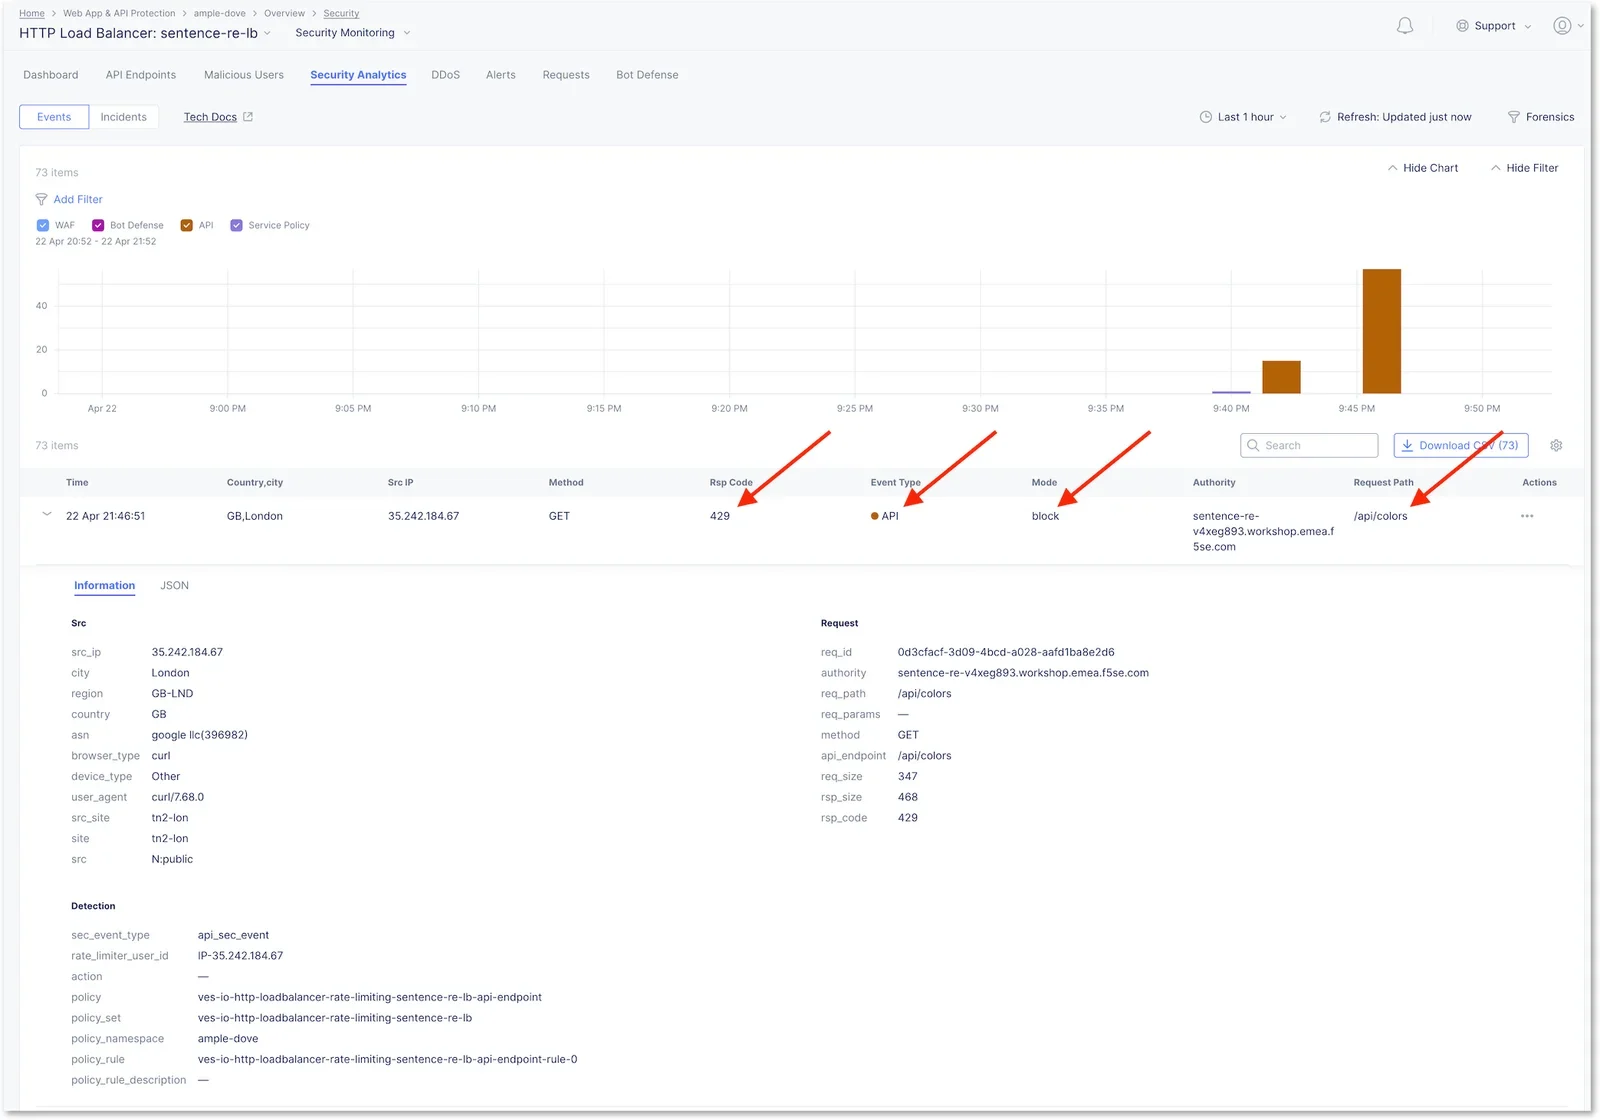The width and height of the screenshot is (1600, 1120).
Task: Switch to the JSON detail tab
Action: click(175, 586)
